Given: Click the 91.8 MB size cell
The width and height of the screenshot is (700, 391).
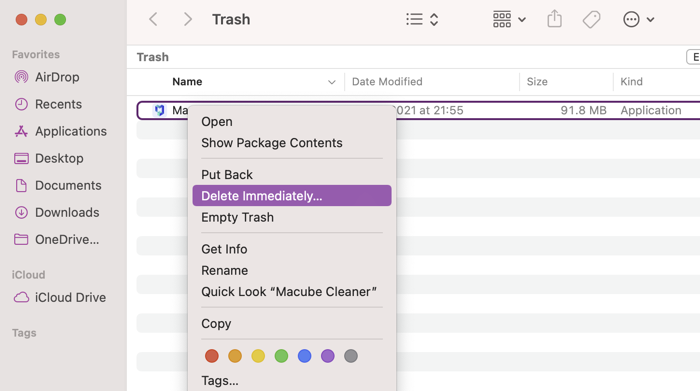Looking at the screenshot, I should [x=583, y=110].
